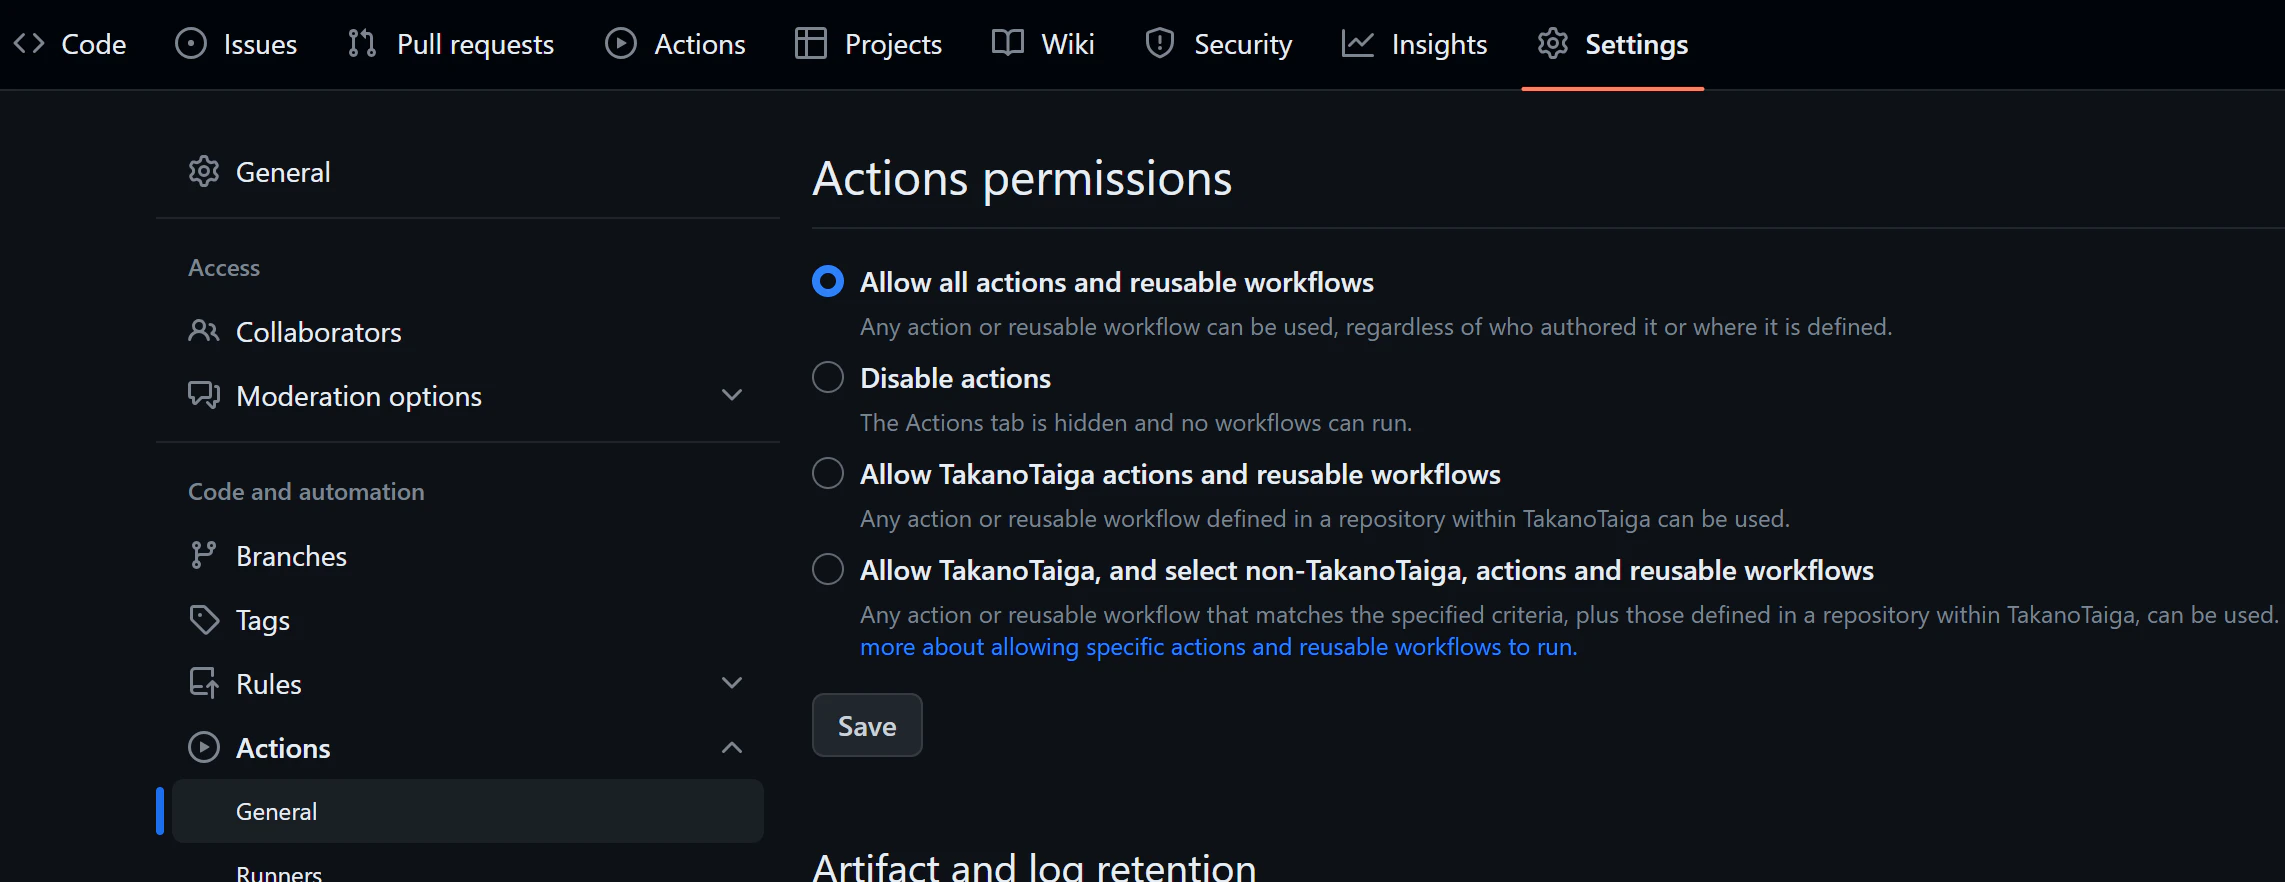Open the Settings tab
This screenshot has width=2285, height=882.
(x=1613, y=44)
